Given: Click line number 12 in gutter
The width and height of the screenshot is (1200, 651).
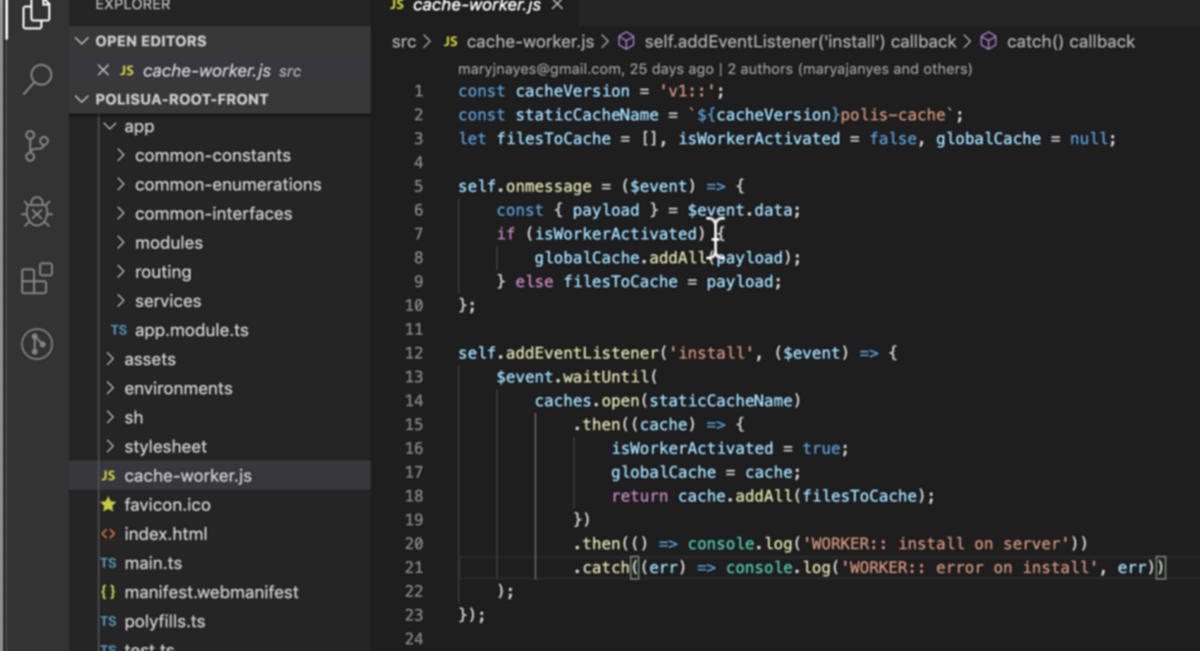Looking at the screenshot, I should click(415, 353).
